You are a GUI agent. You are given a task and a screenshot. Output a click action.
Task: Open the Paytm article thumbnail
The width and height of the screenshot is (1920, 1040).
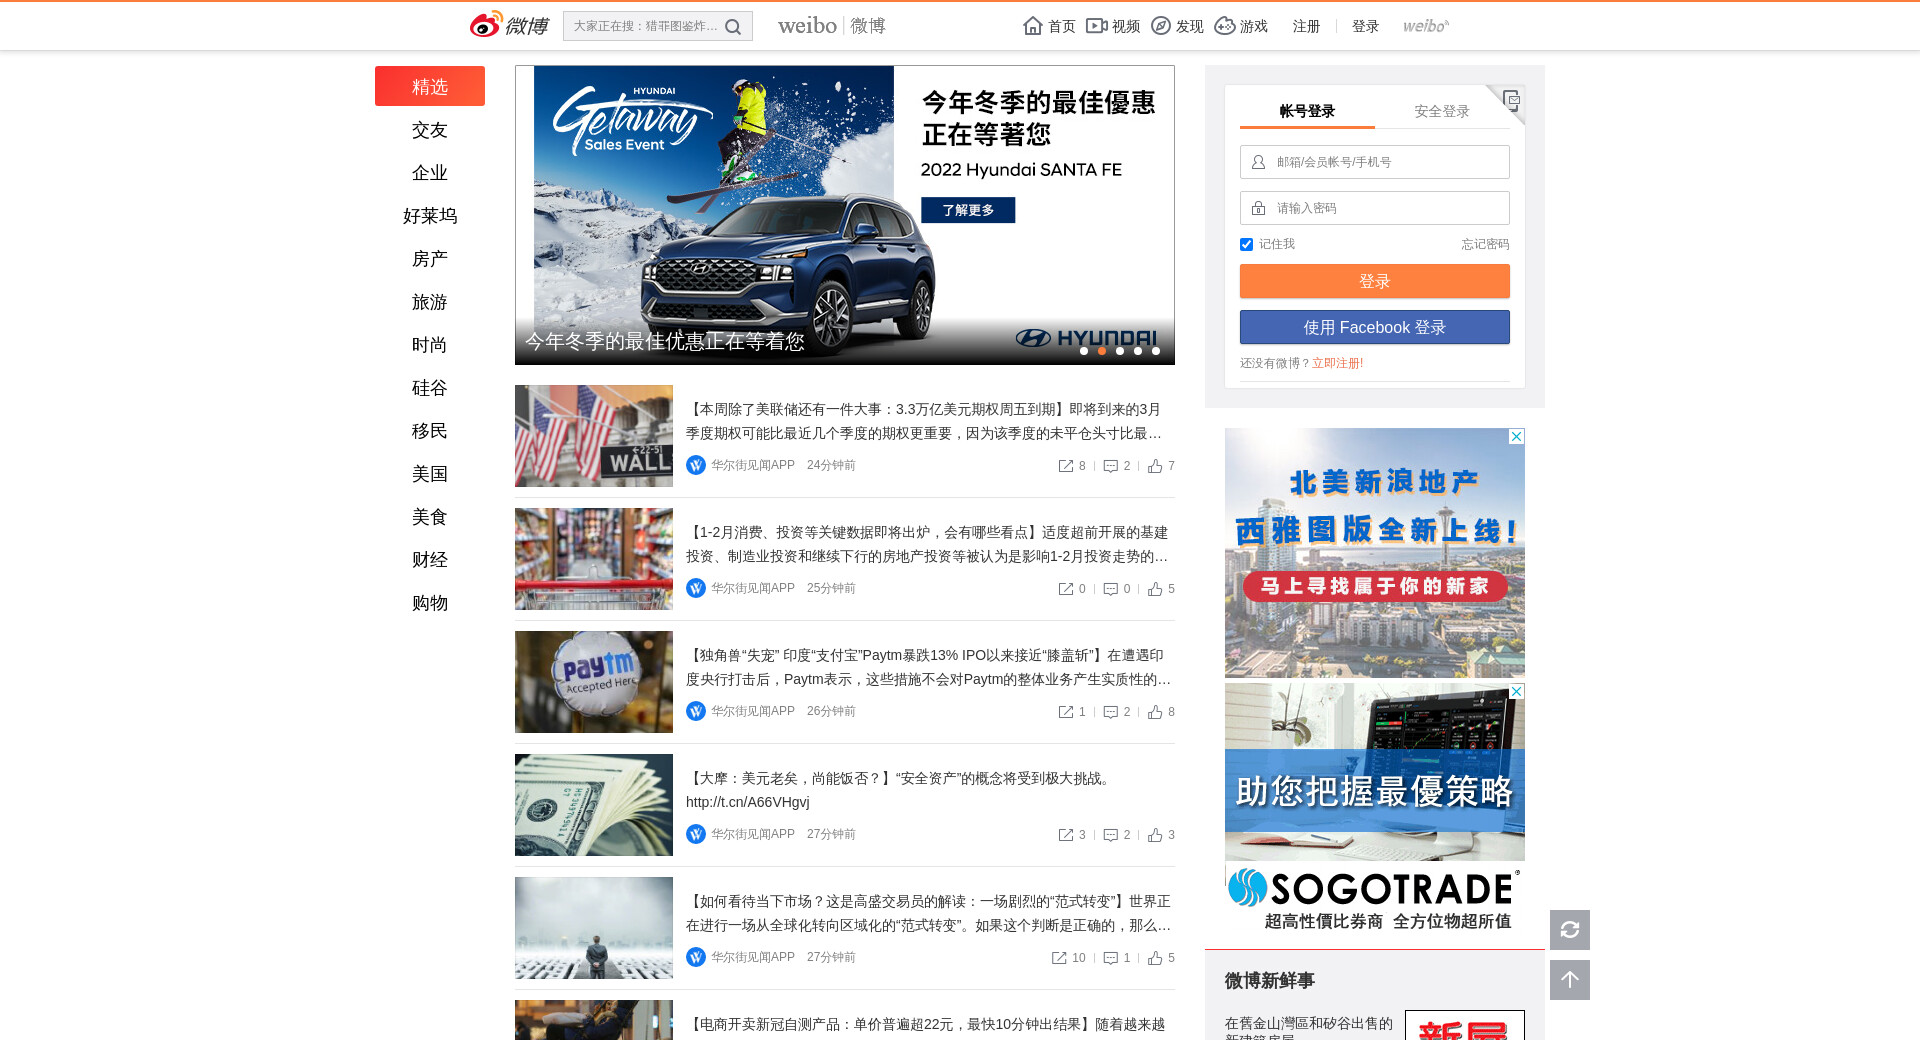(594, 682)
